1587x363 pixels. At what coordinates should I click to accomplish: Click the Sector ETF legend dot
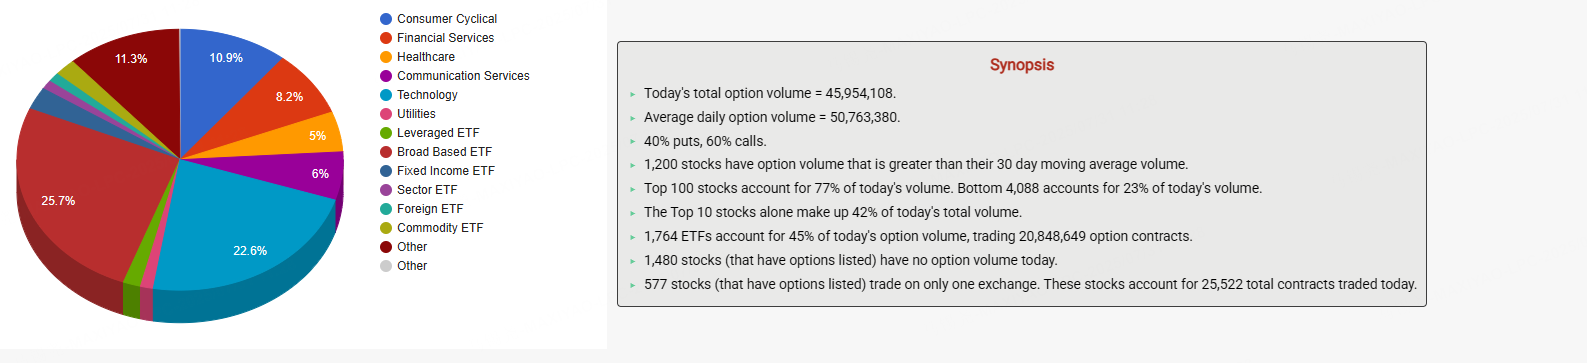click(386, 190)
